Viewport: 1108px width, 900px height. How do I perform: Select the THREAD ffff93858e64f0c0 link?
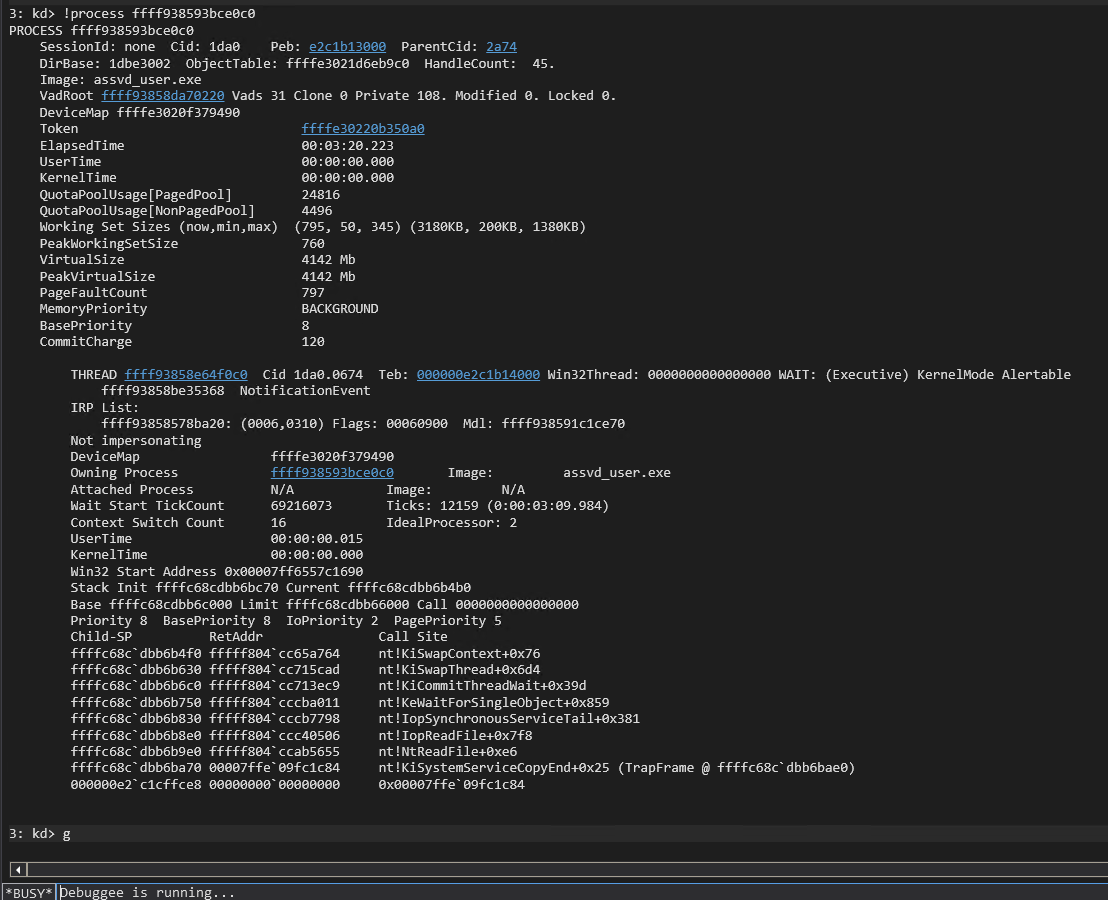(186, 375)
